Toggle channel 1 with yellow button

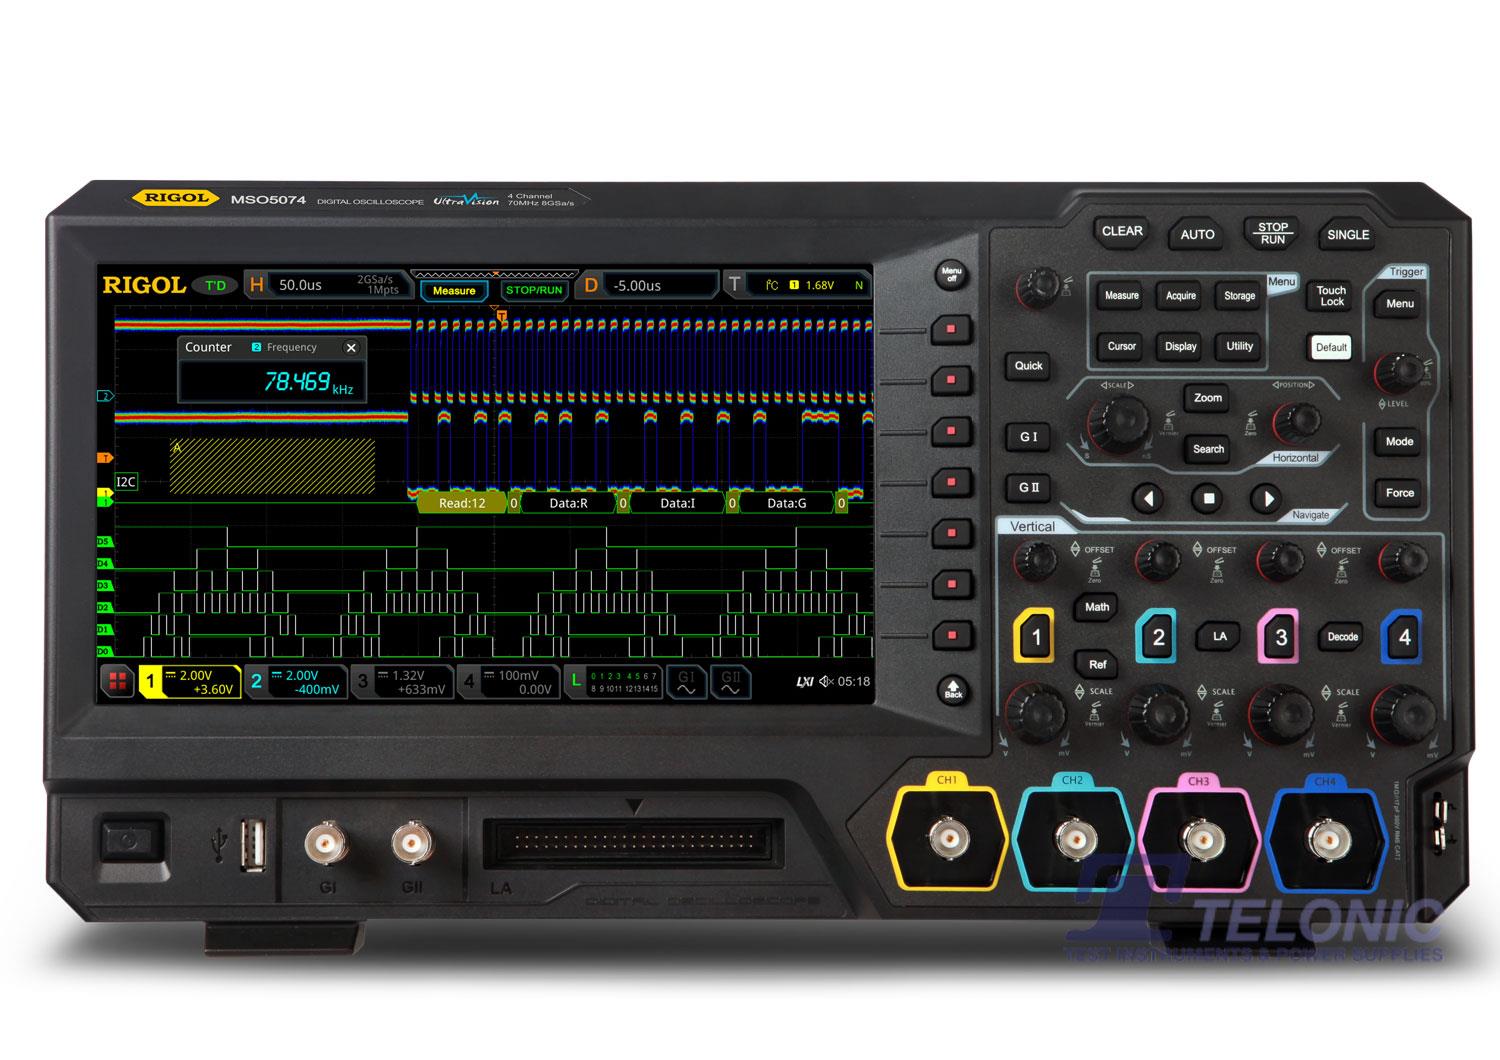click(1035, 637)
